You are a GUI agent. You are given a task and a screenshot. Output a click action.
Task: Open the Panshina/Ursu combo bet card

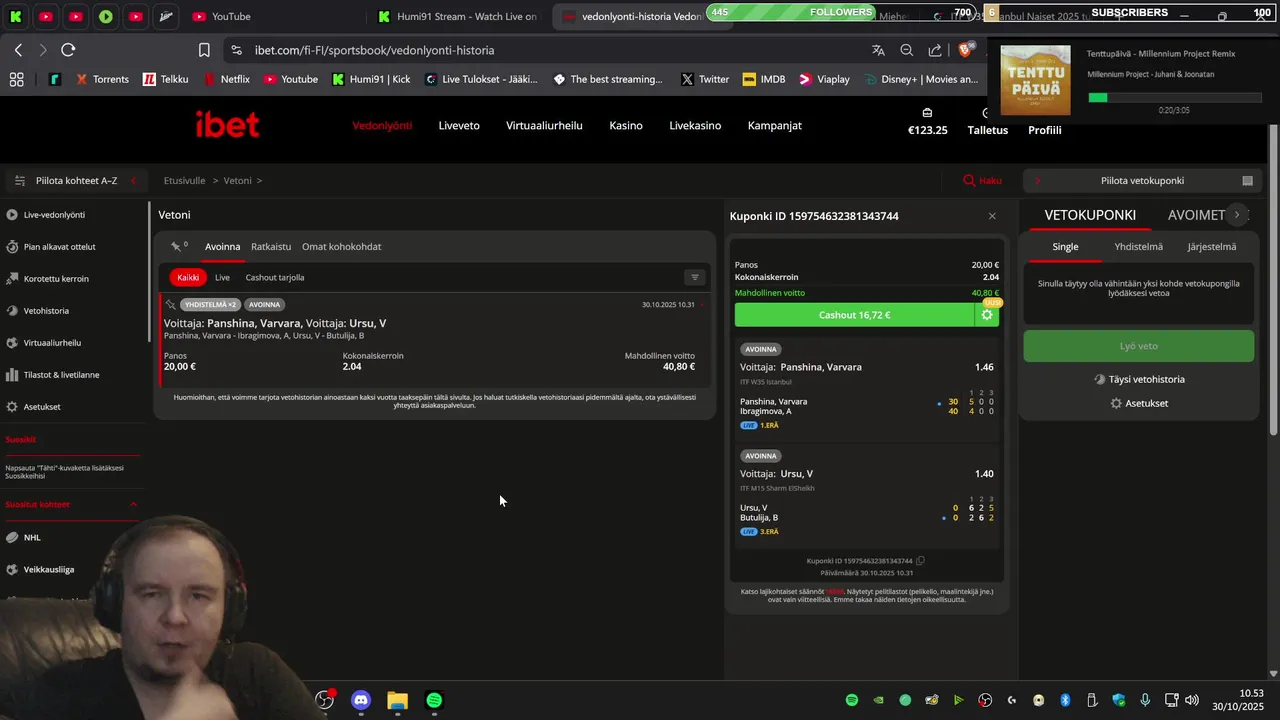(433, 340)
